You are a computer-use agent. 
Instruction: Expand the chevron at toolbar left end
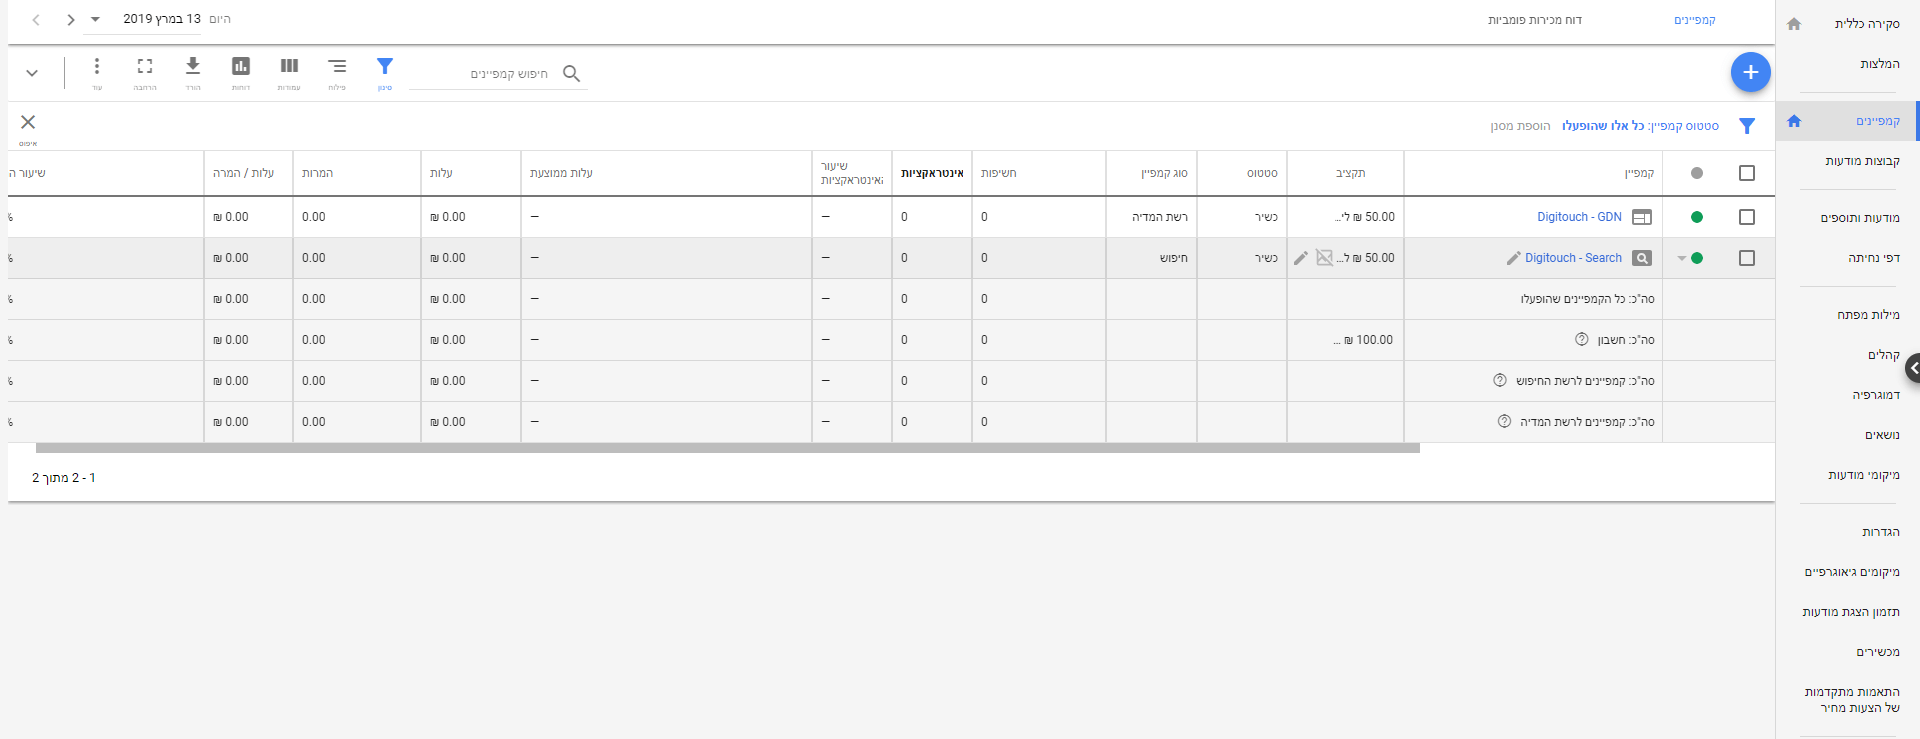[x=32, y=73]
